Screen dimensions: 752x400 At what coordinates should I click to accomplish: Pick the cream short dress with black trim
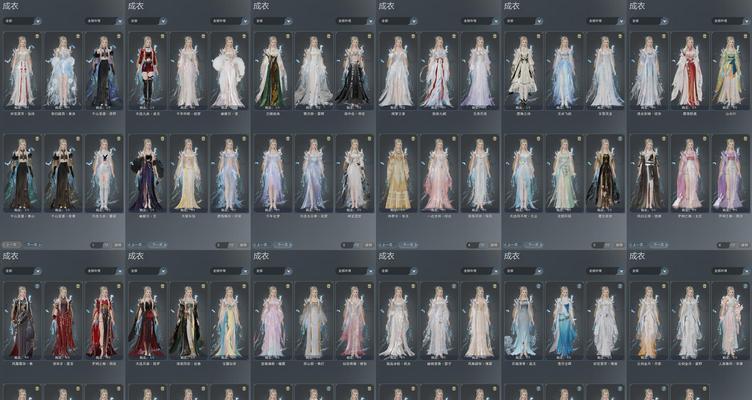tap(523, 71)
